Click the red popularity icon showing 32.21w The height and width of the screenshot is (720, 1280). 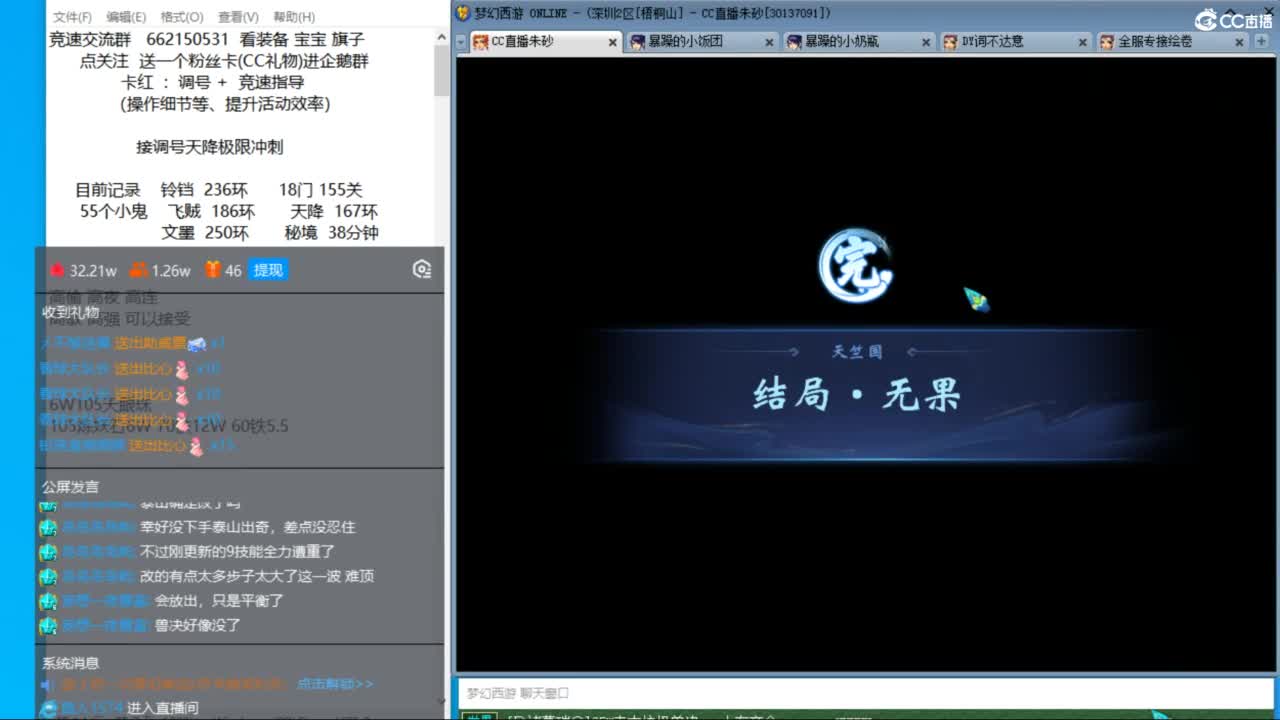[57, 270]
